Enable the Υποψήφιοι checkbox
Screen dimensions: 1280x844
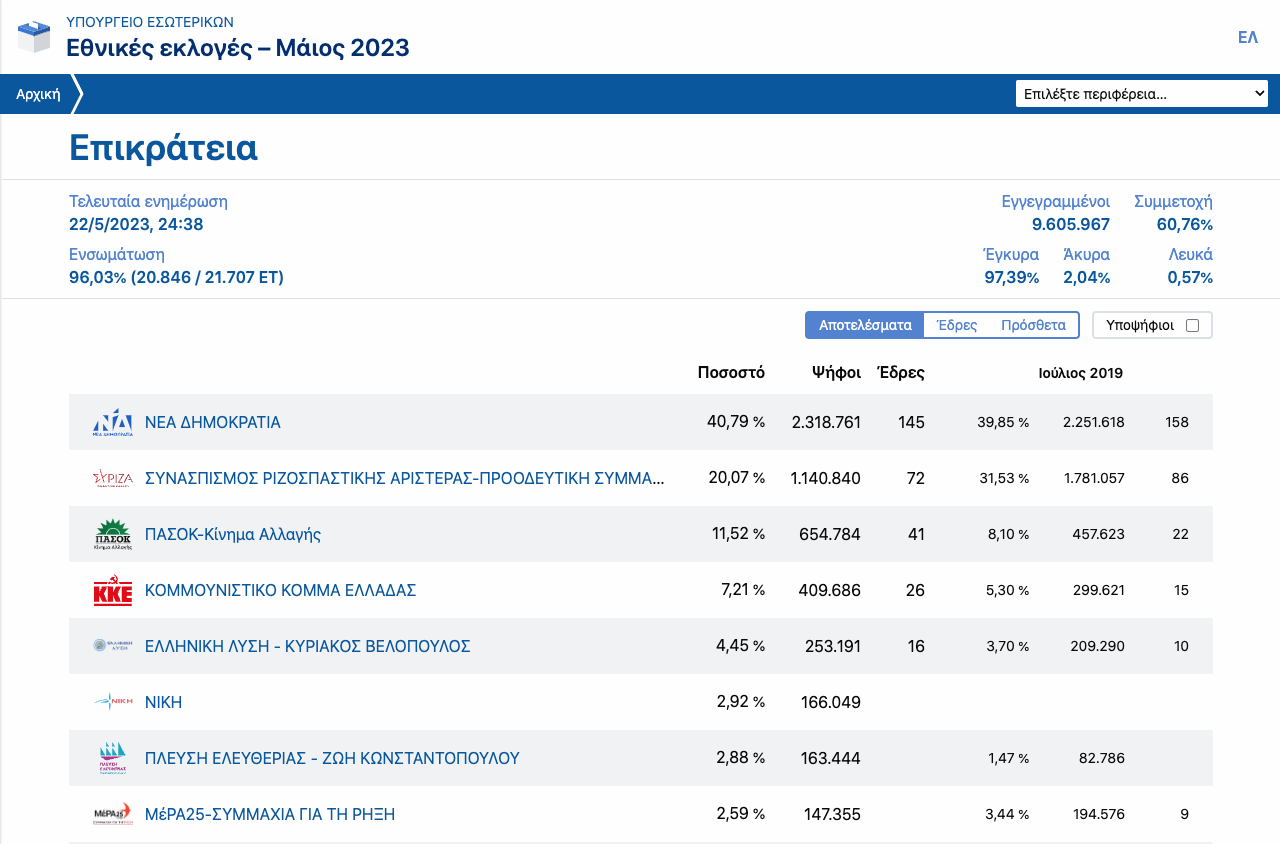click(x=1192, y=325)
